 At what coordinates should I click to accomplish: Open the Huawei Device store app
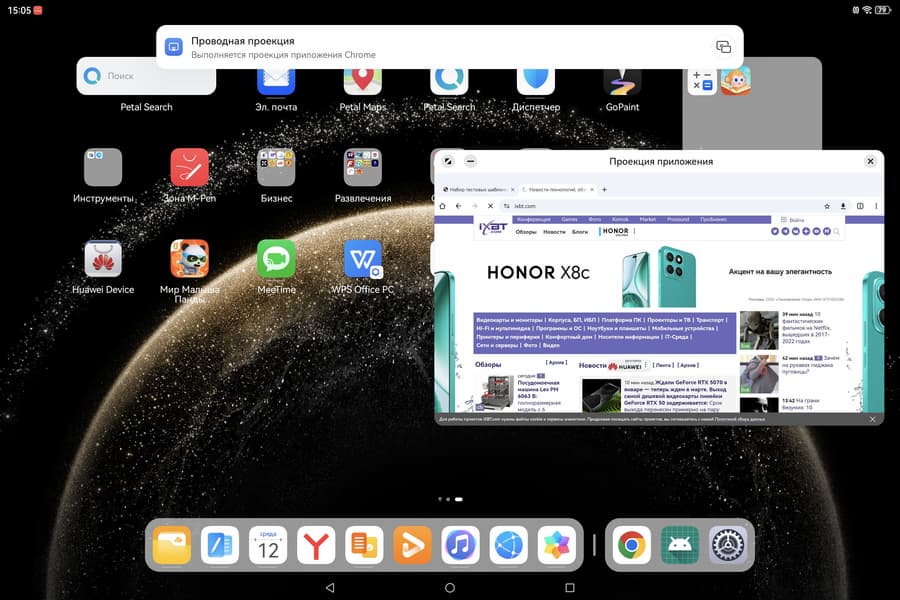(103, 259)
